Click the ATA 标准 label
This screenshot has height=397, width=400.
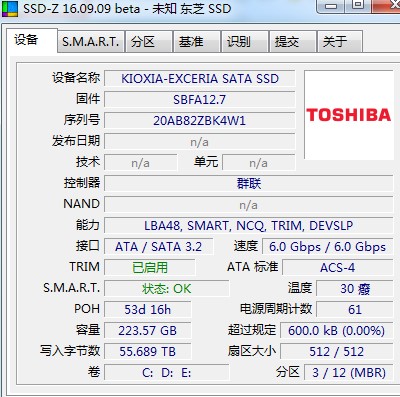pyautogui.click(x=253, y=267)
